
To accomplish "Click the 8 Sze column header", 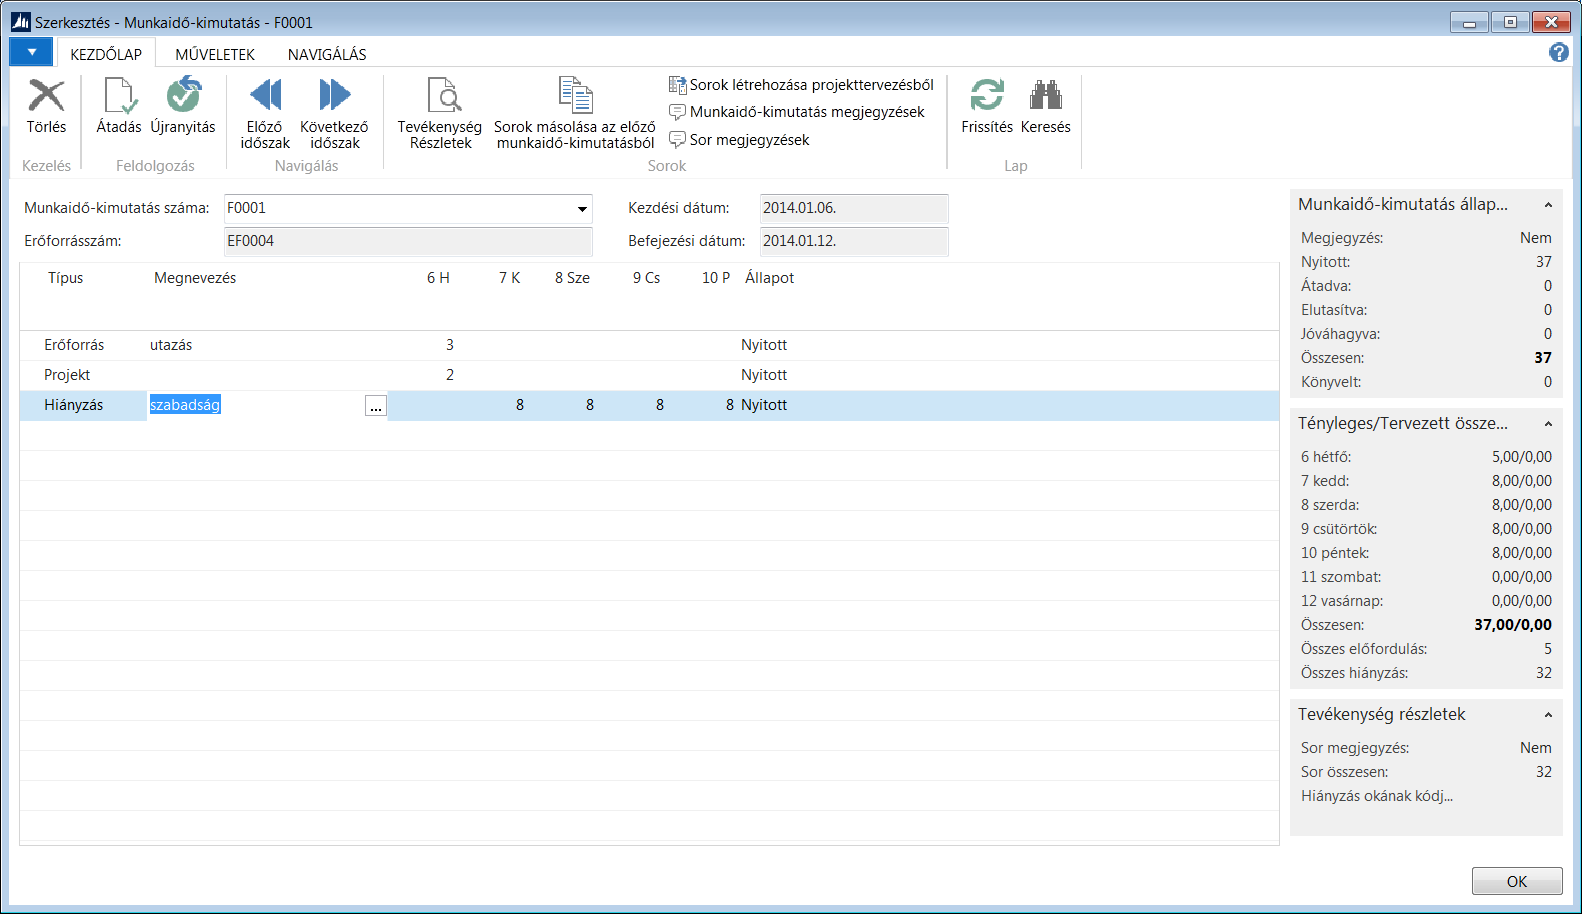I will (572, 278).
